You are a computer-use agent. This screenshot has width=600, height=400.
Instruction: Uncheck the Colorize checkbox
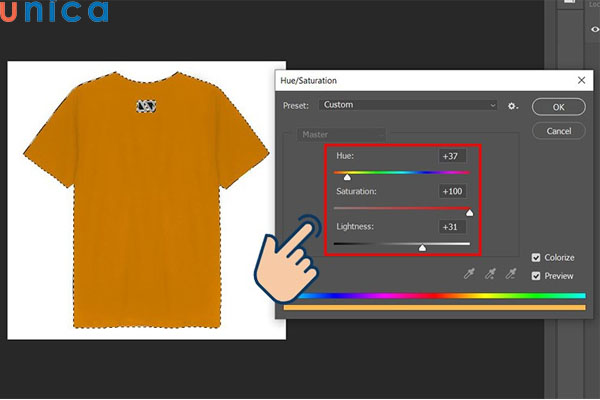[x=537, y=258]
